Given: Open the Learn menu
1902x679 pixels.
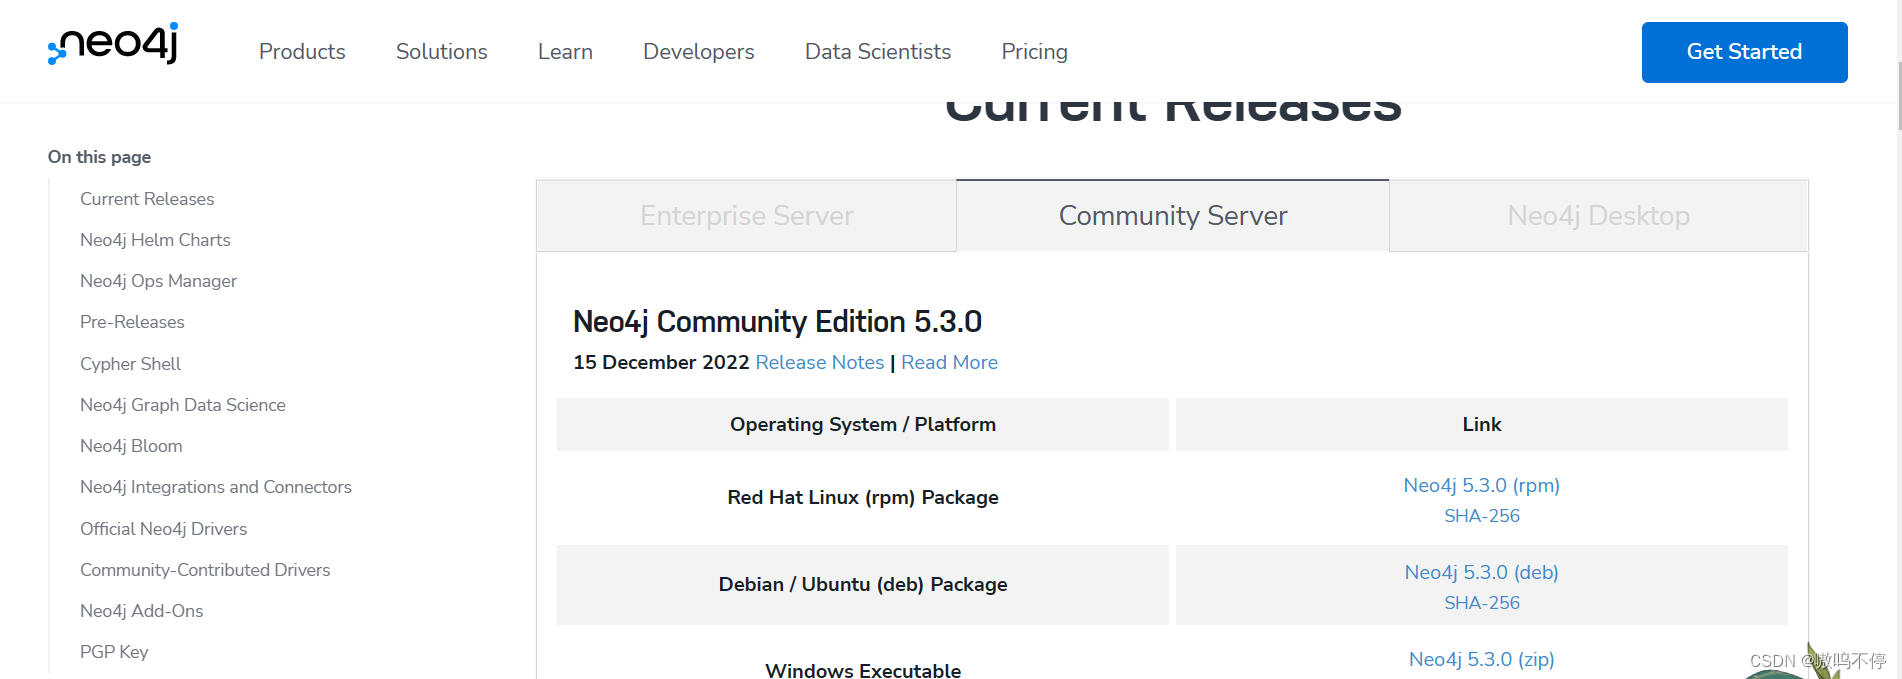Looking at the screenshot, I should point(565,52).
